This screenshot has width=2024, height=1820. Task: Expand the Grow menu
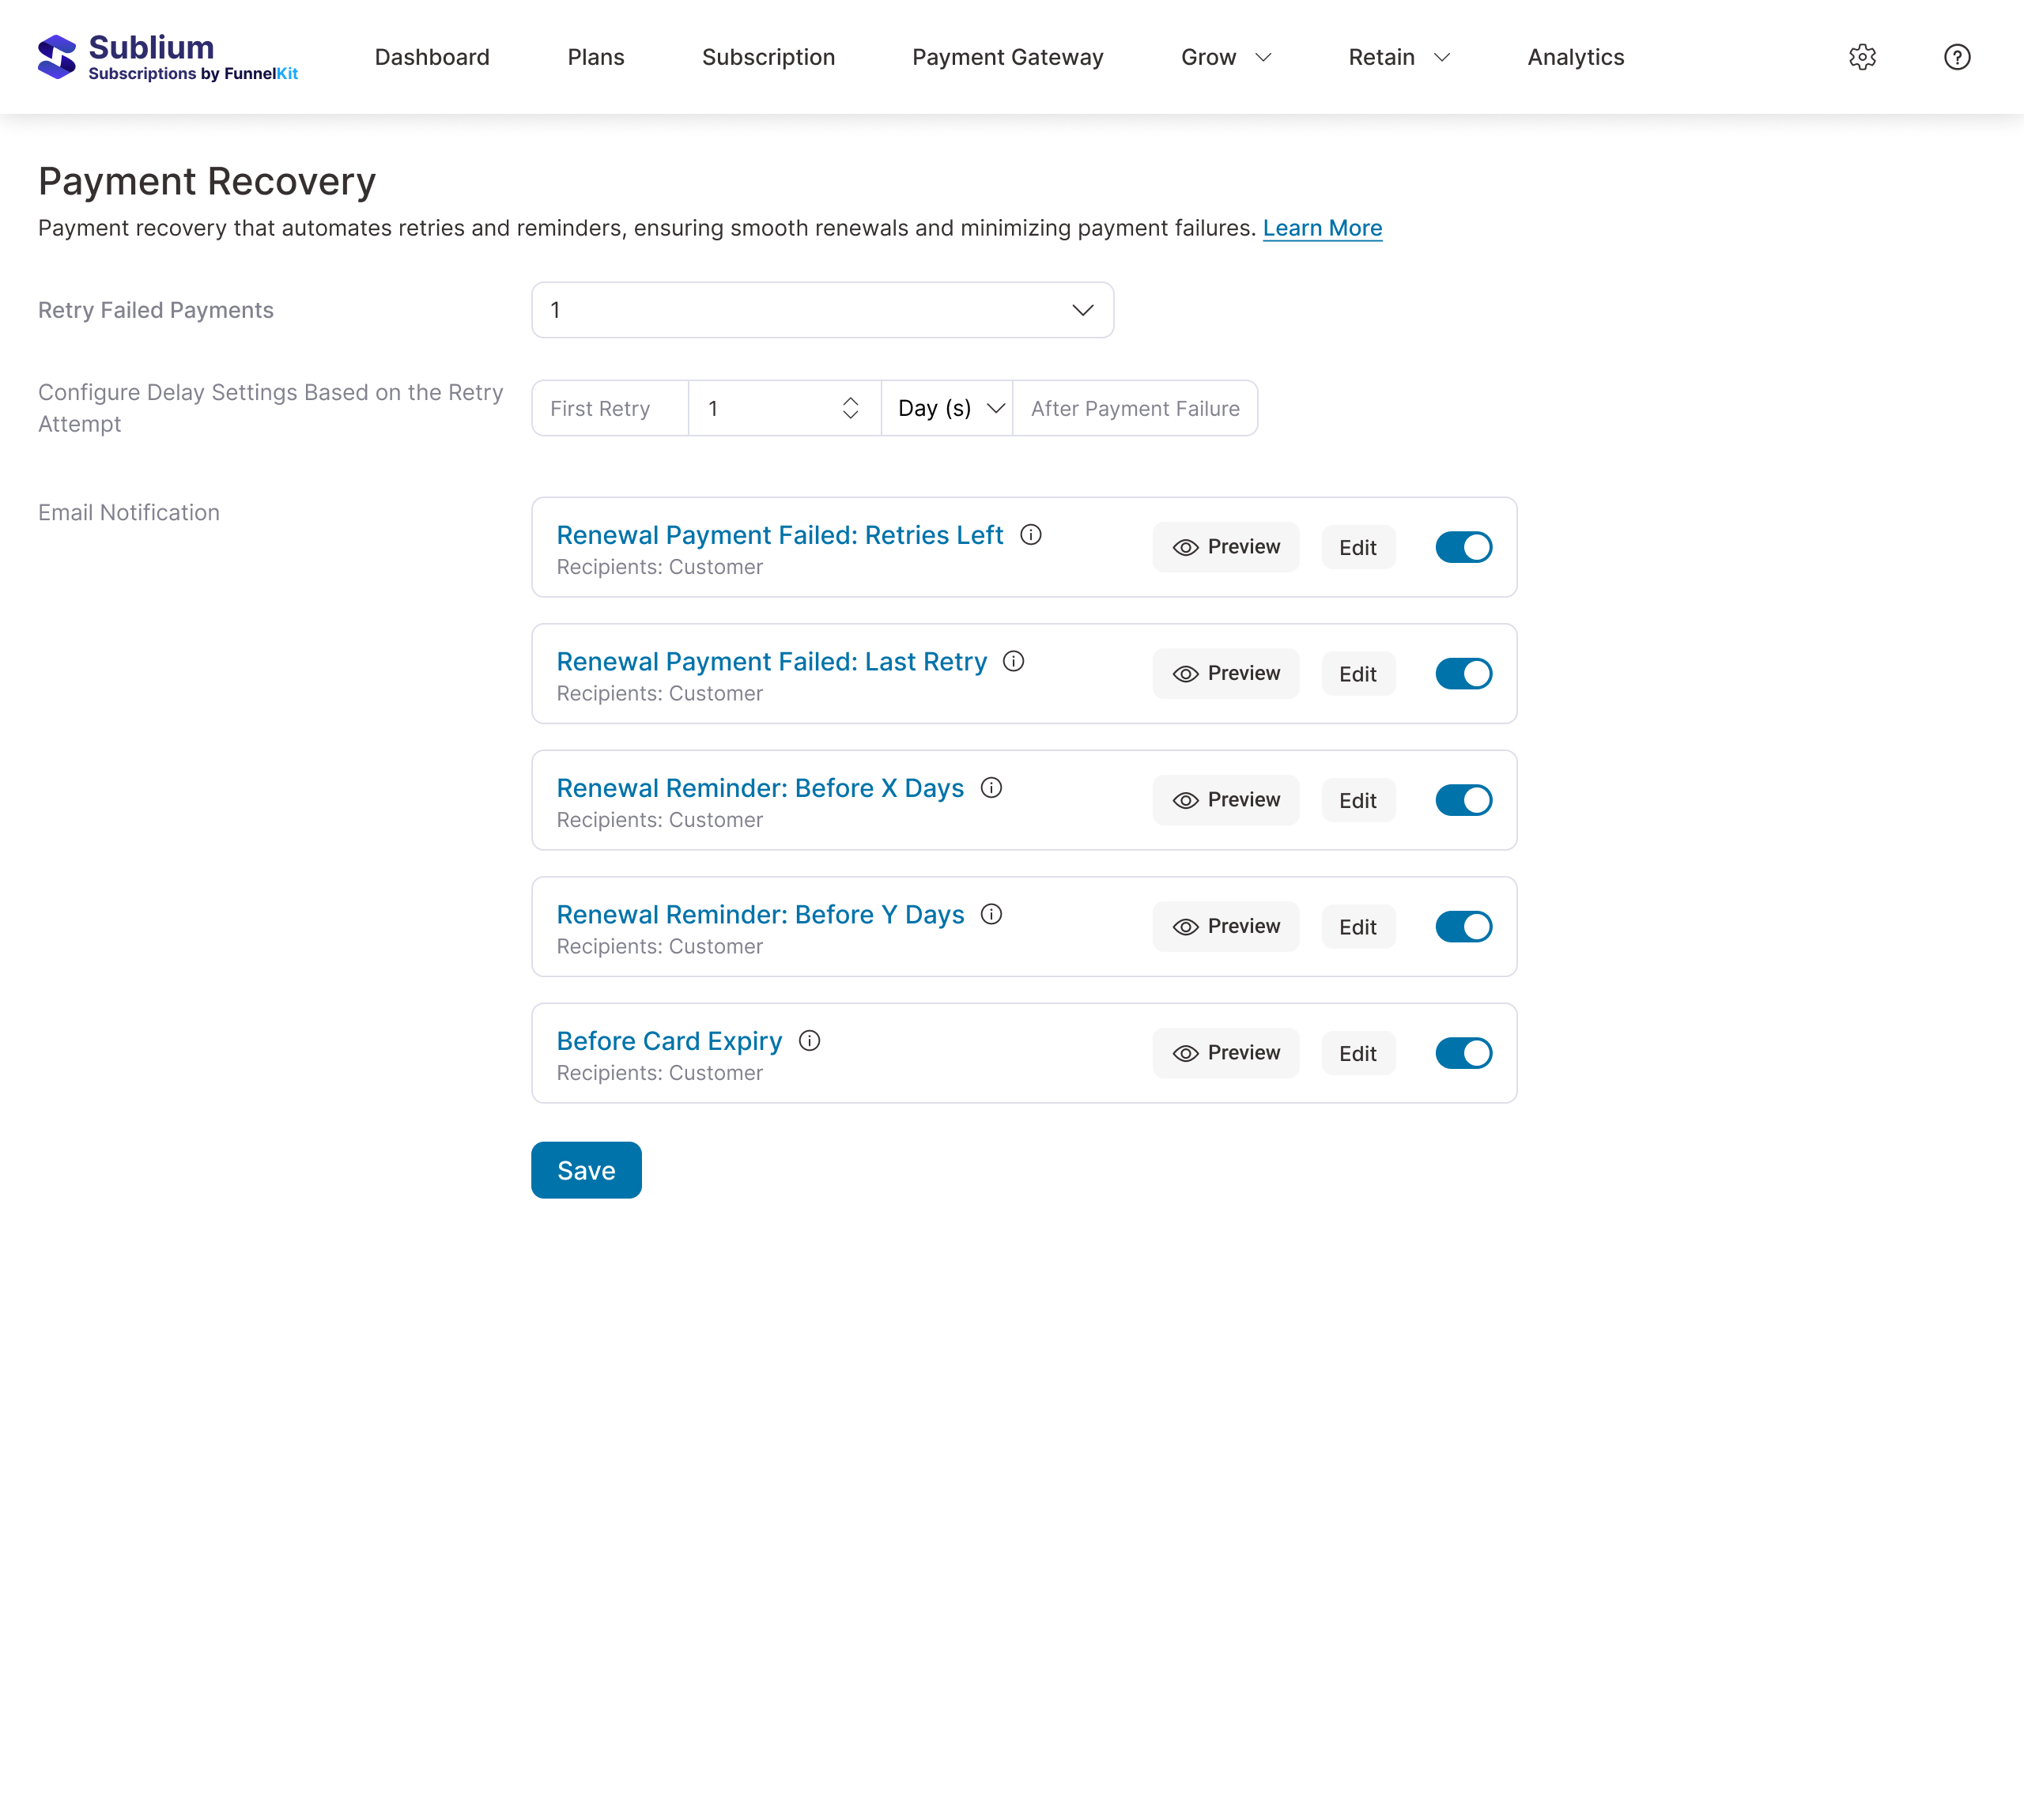pyautogui.click(x=1225, y=57)
